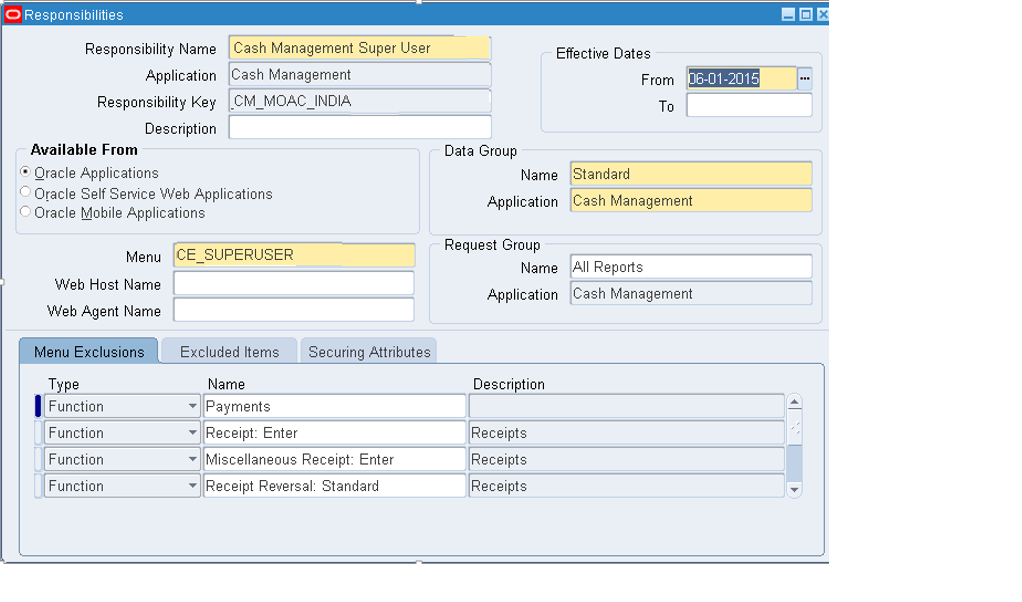1022x602 pixels.
Task: Open the date picker for Effective From date
Action: tap(808, 77)
